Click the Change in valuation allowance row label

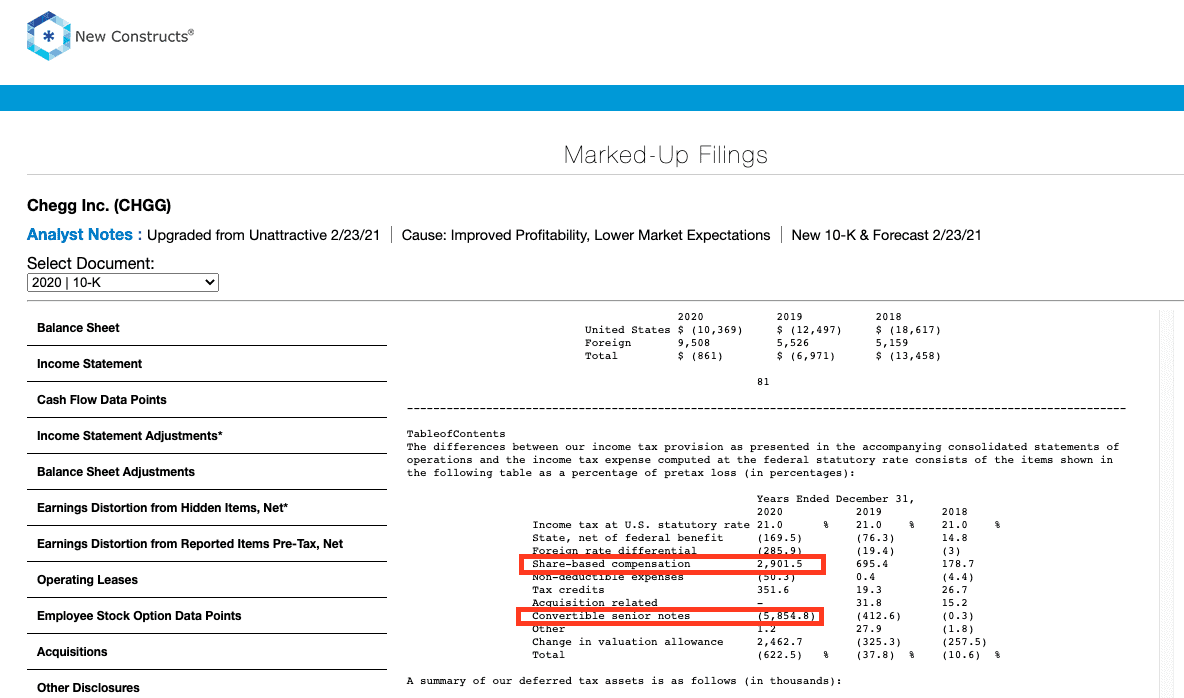click(x=627, y=642)
